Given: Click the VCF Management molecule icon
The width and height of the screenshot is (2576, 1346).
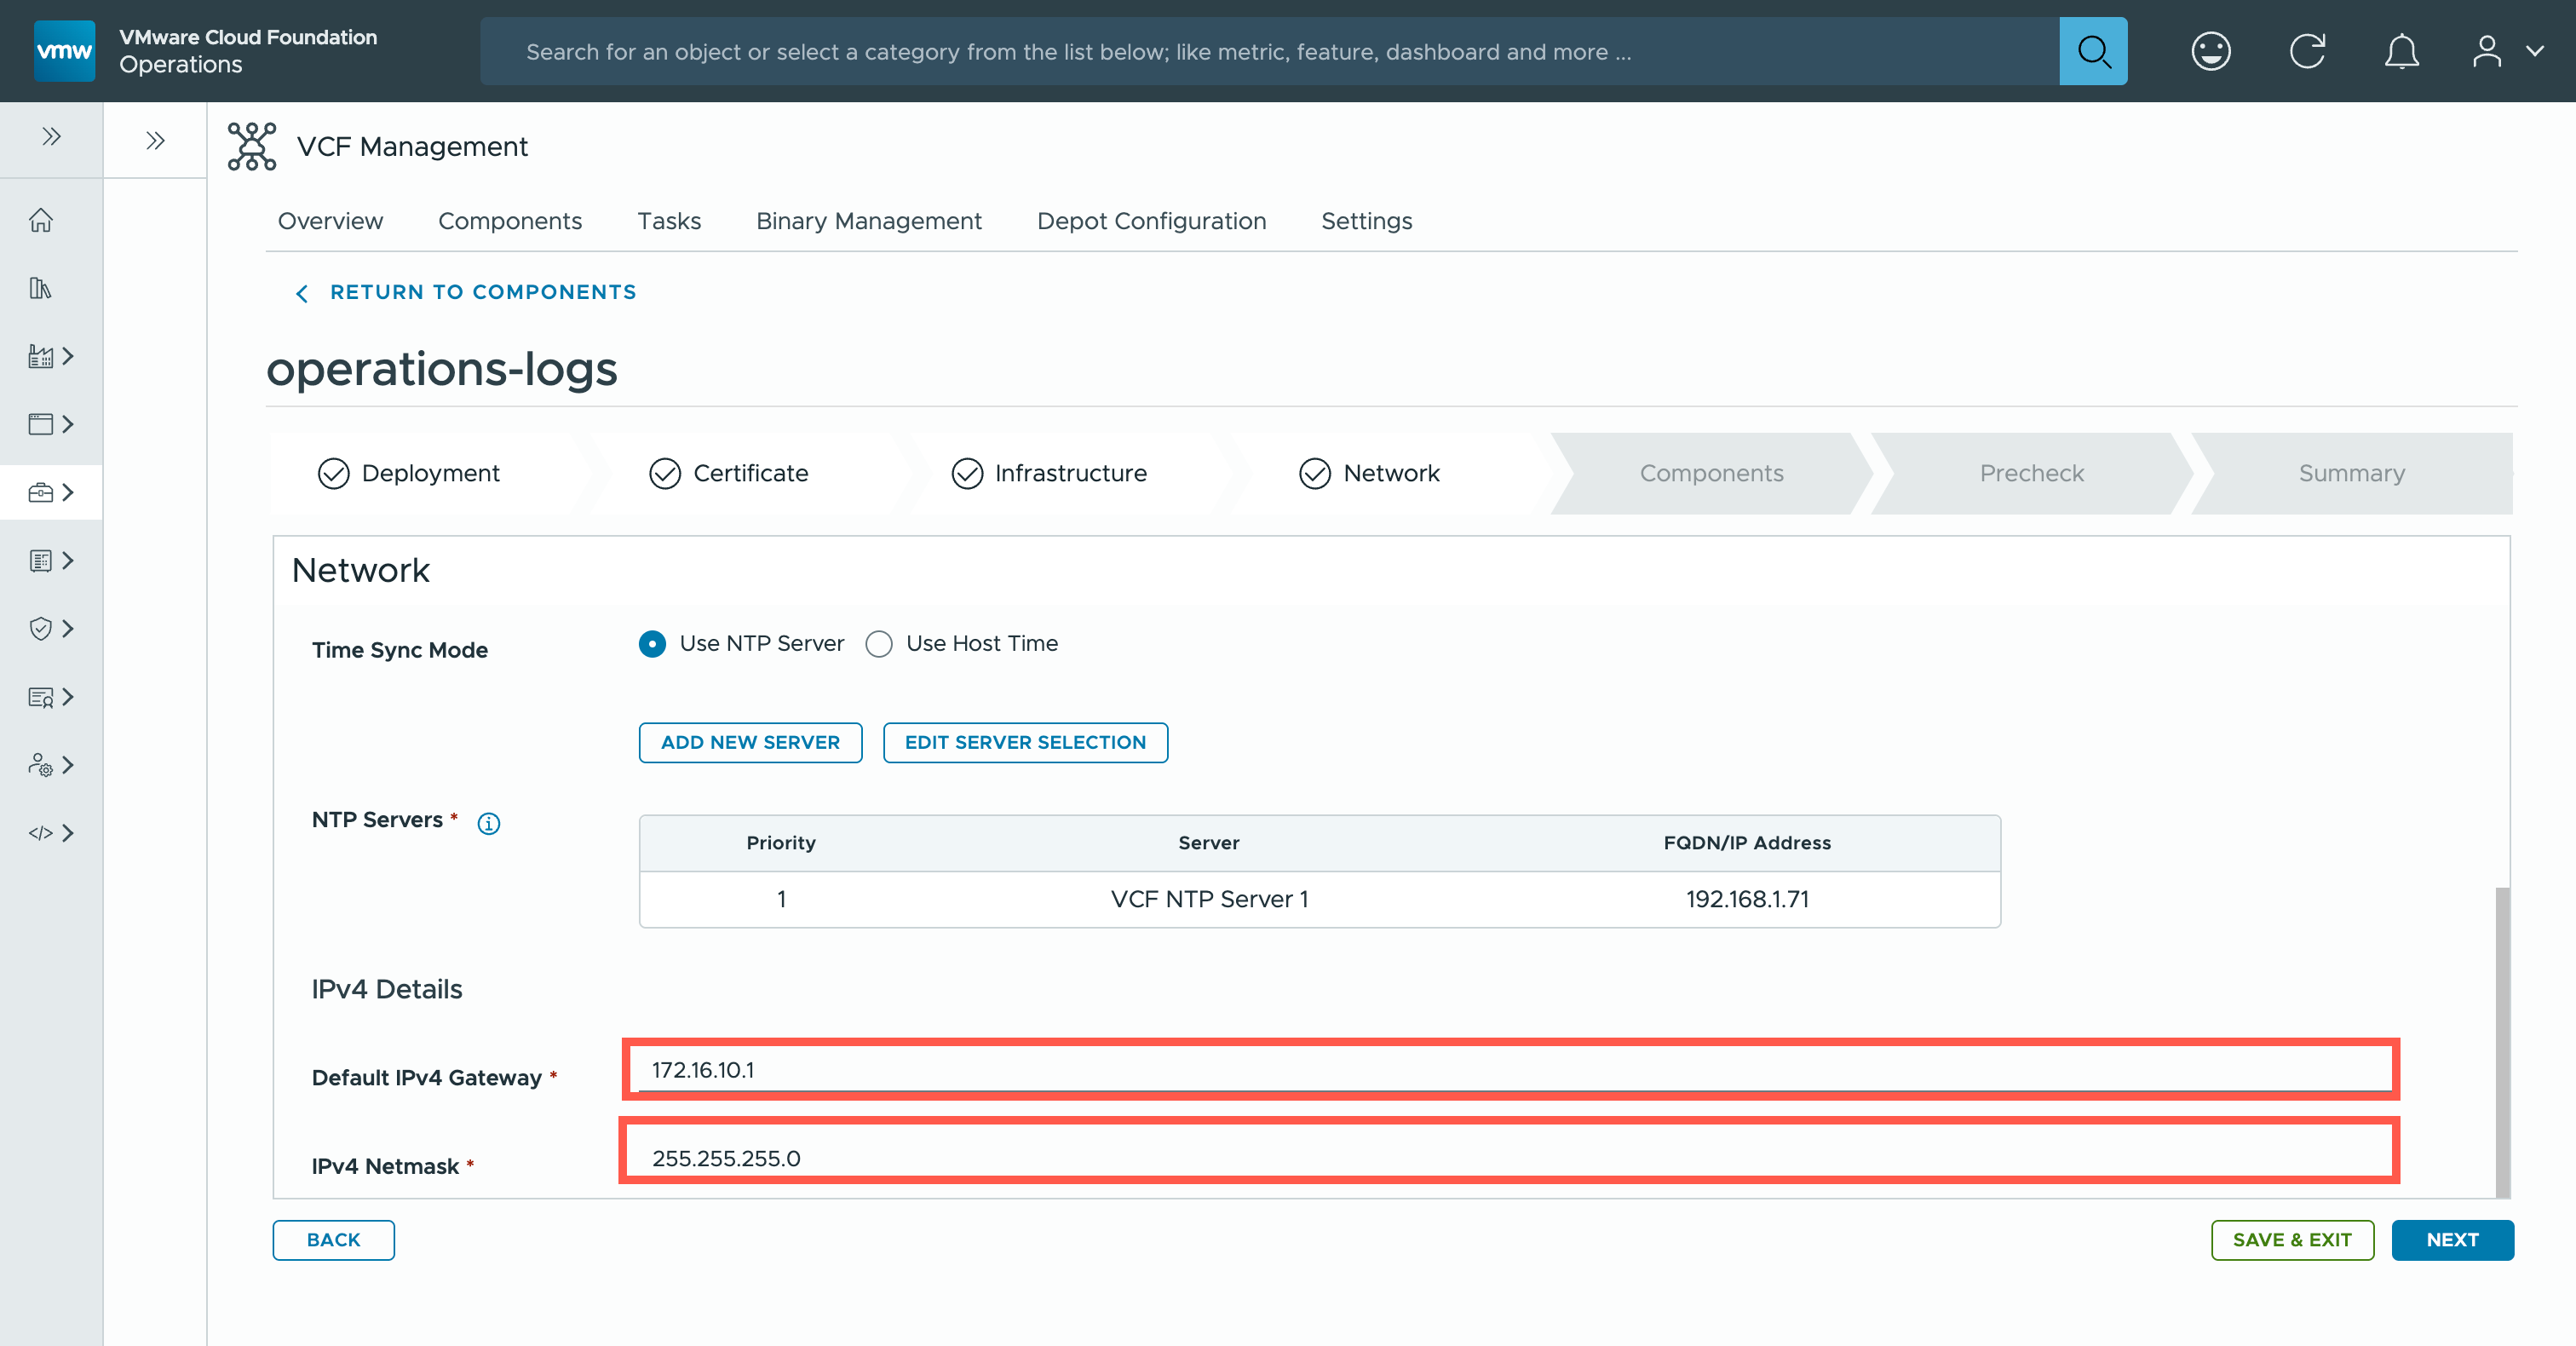Looking at the screenshot, I should pos(251,146).
